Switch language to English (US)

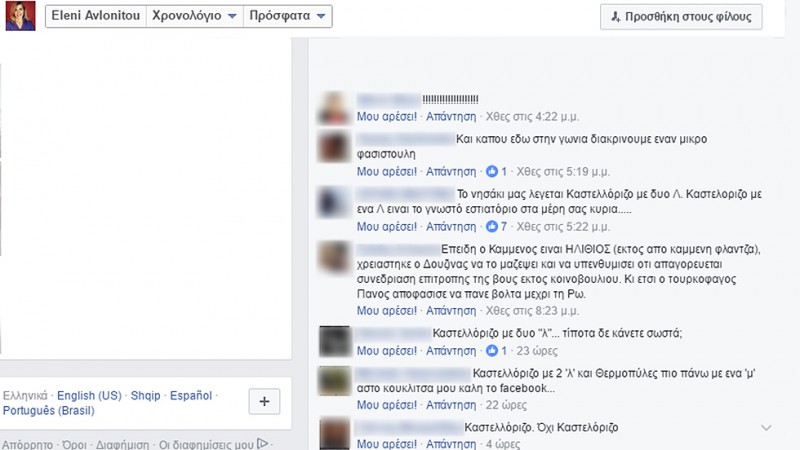click(89, 395)
